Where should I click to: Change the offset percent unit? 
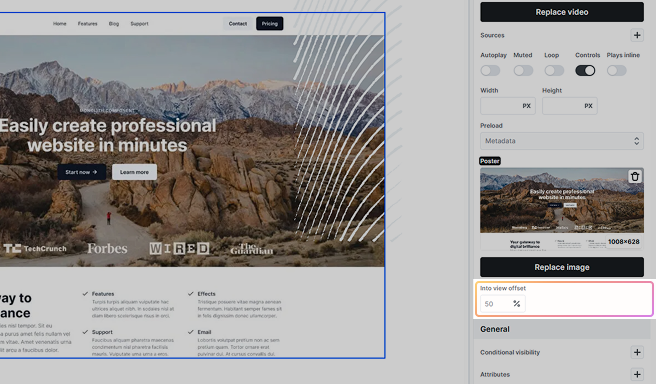[x=517, y=304]
